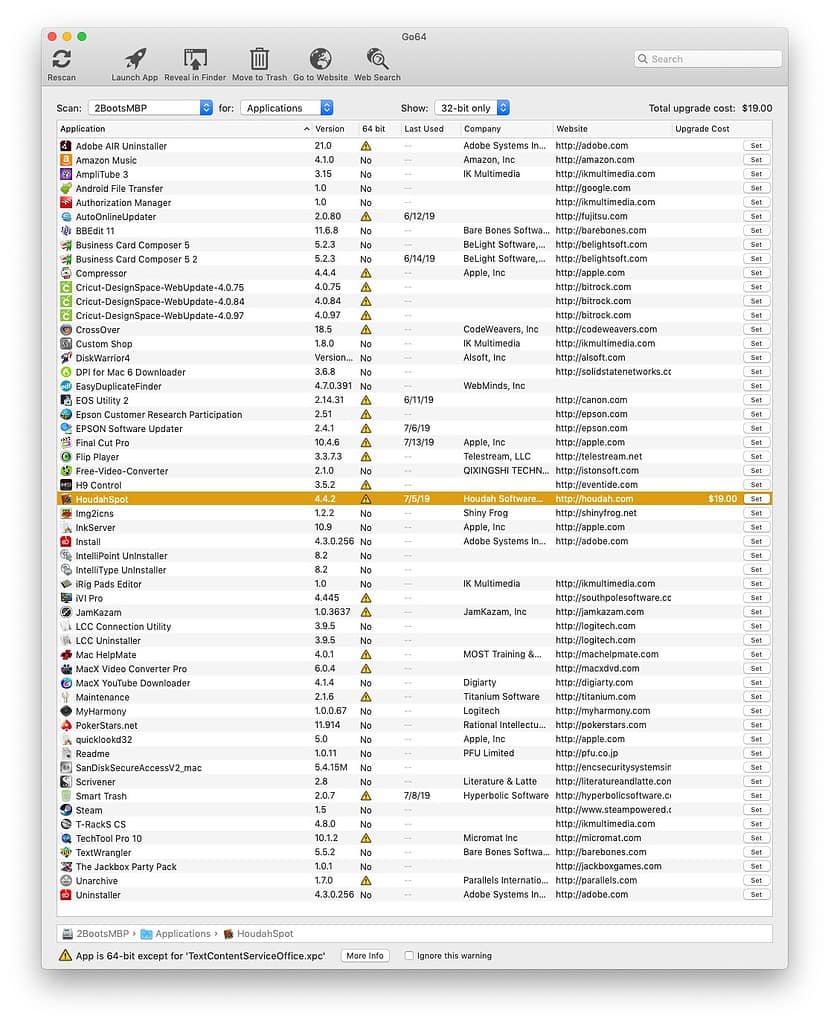
Task: Click the warning icon in JamKazam row
Action: [x=366, y=612]
